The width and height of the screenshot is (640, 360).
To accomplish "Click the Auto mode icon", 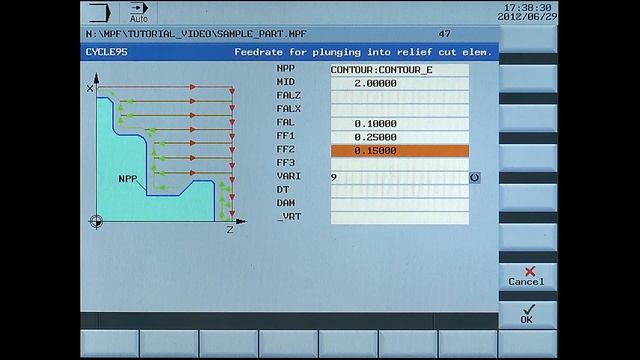I will pyautogui.click(x=139, y=13).
